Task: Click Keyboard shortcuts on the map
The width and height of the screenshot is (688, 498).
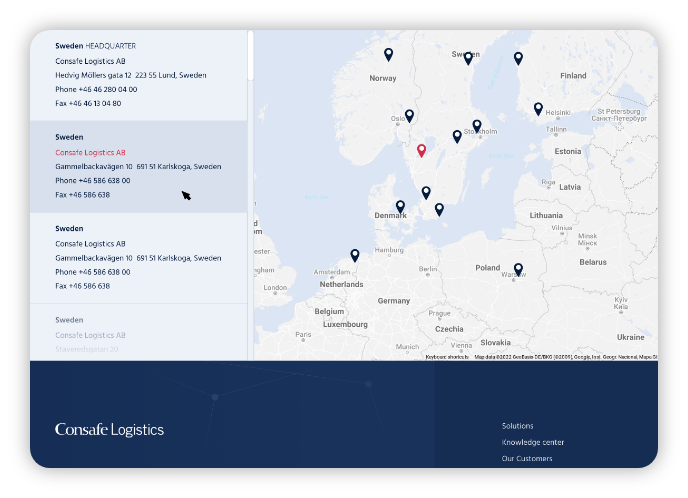Action: pos(447,357)
